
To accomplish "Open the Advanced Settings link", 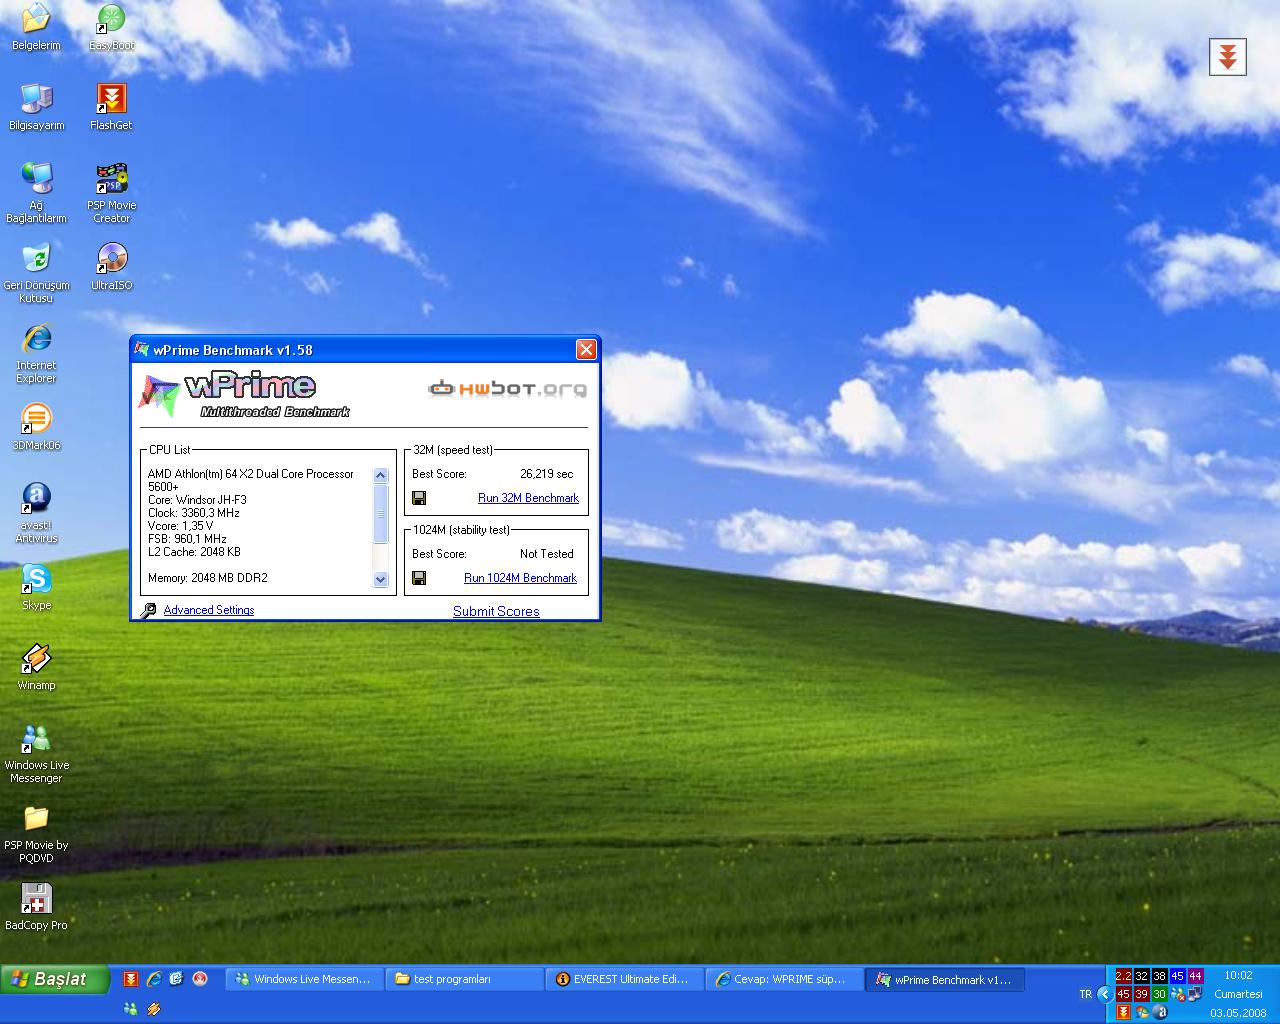I will (x=209, y=610).
